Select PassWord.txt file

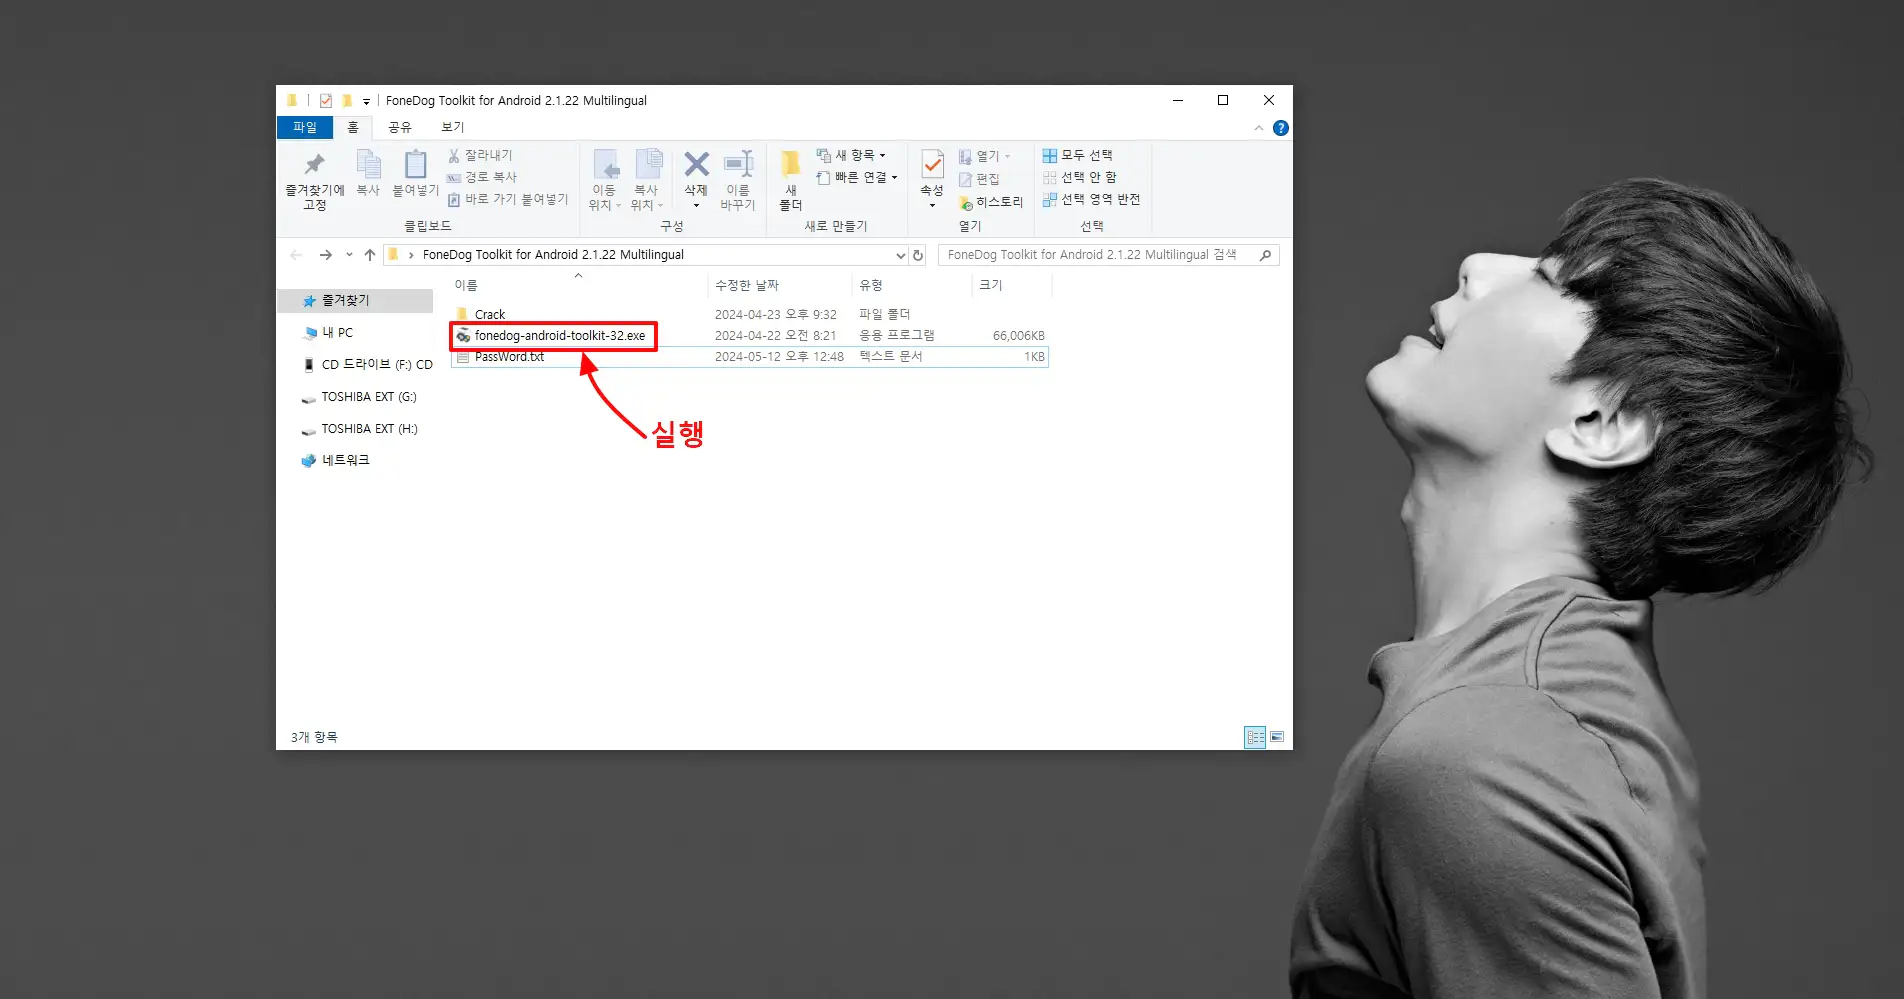coord(509,356)
